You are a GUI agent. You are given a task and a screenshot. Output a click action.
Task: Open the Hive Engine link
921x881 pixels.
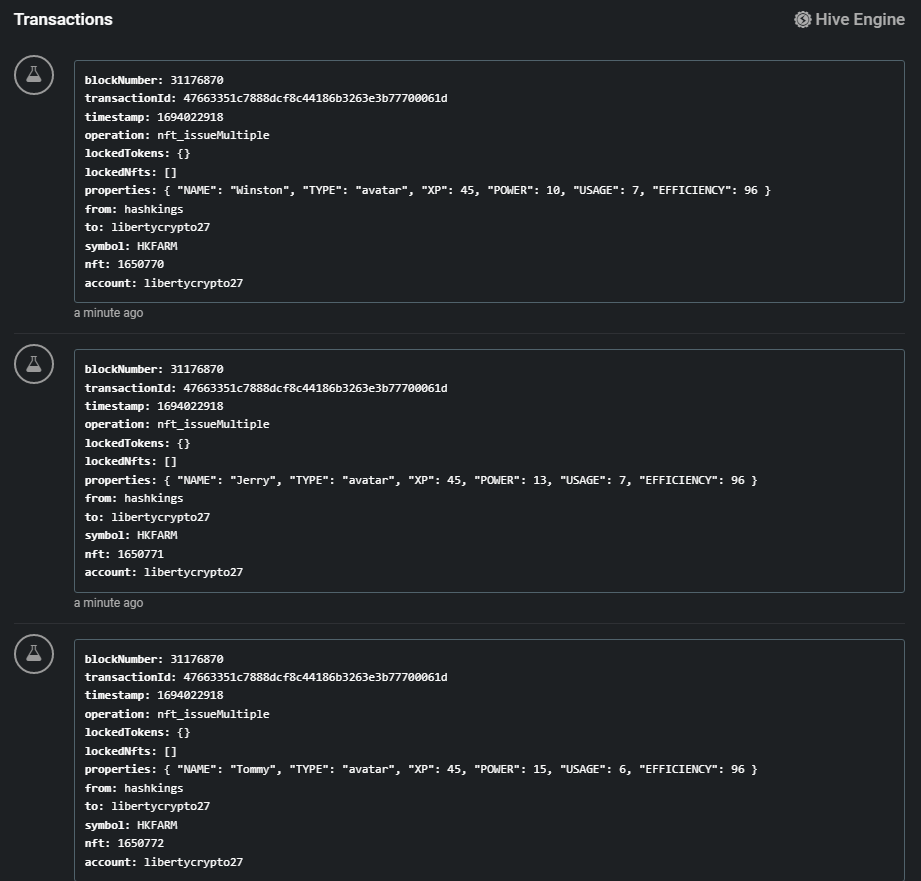[x=849, y=19]
